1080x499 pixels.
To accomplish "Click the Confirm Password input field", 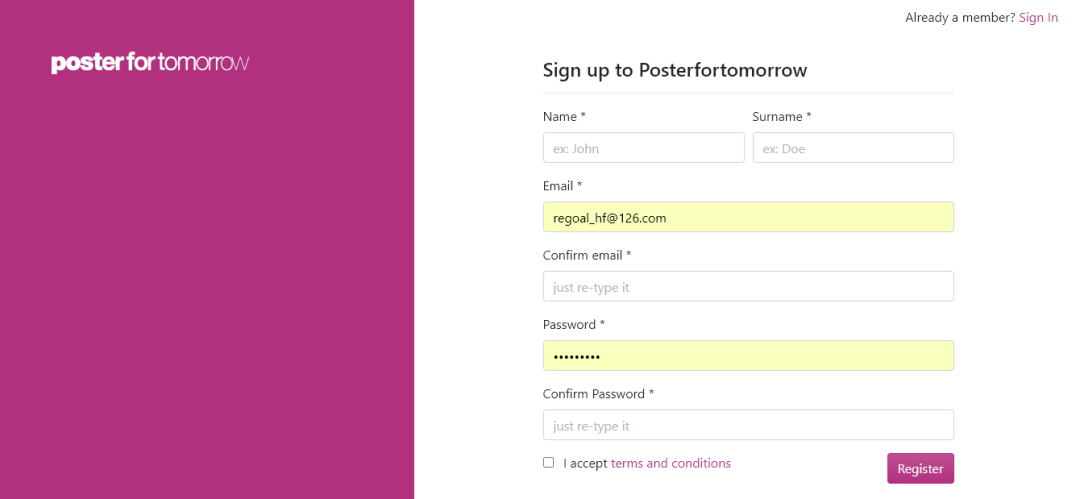I will tap(748, 426).
